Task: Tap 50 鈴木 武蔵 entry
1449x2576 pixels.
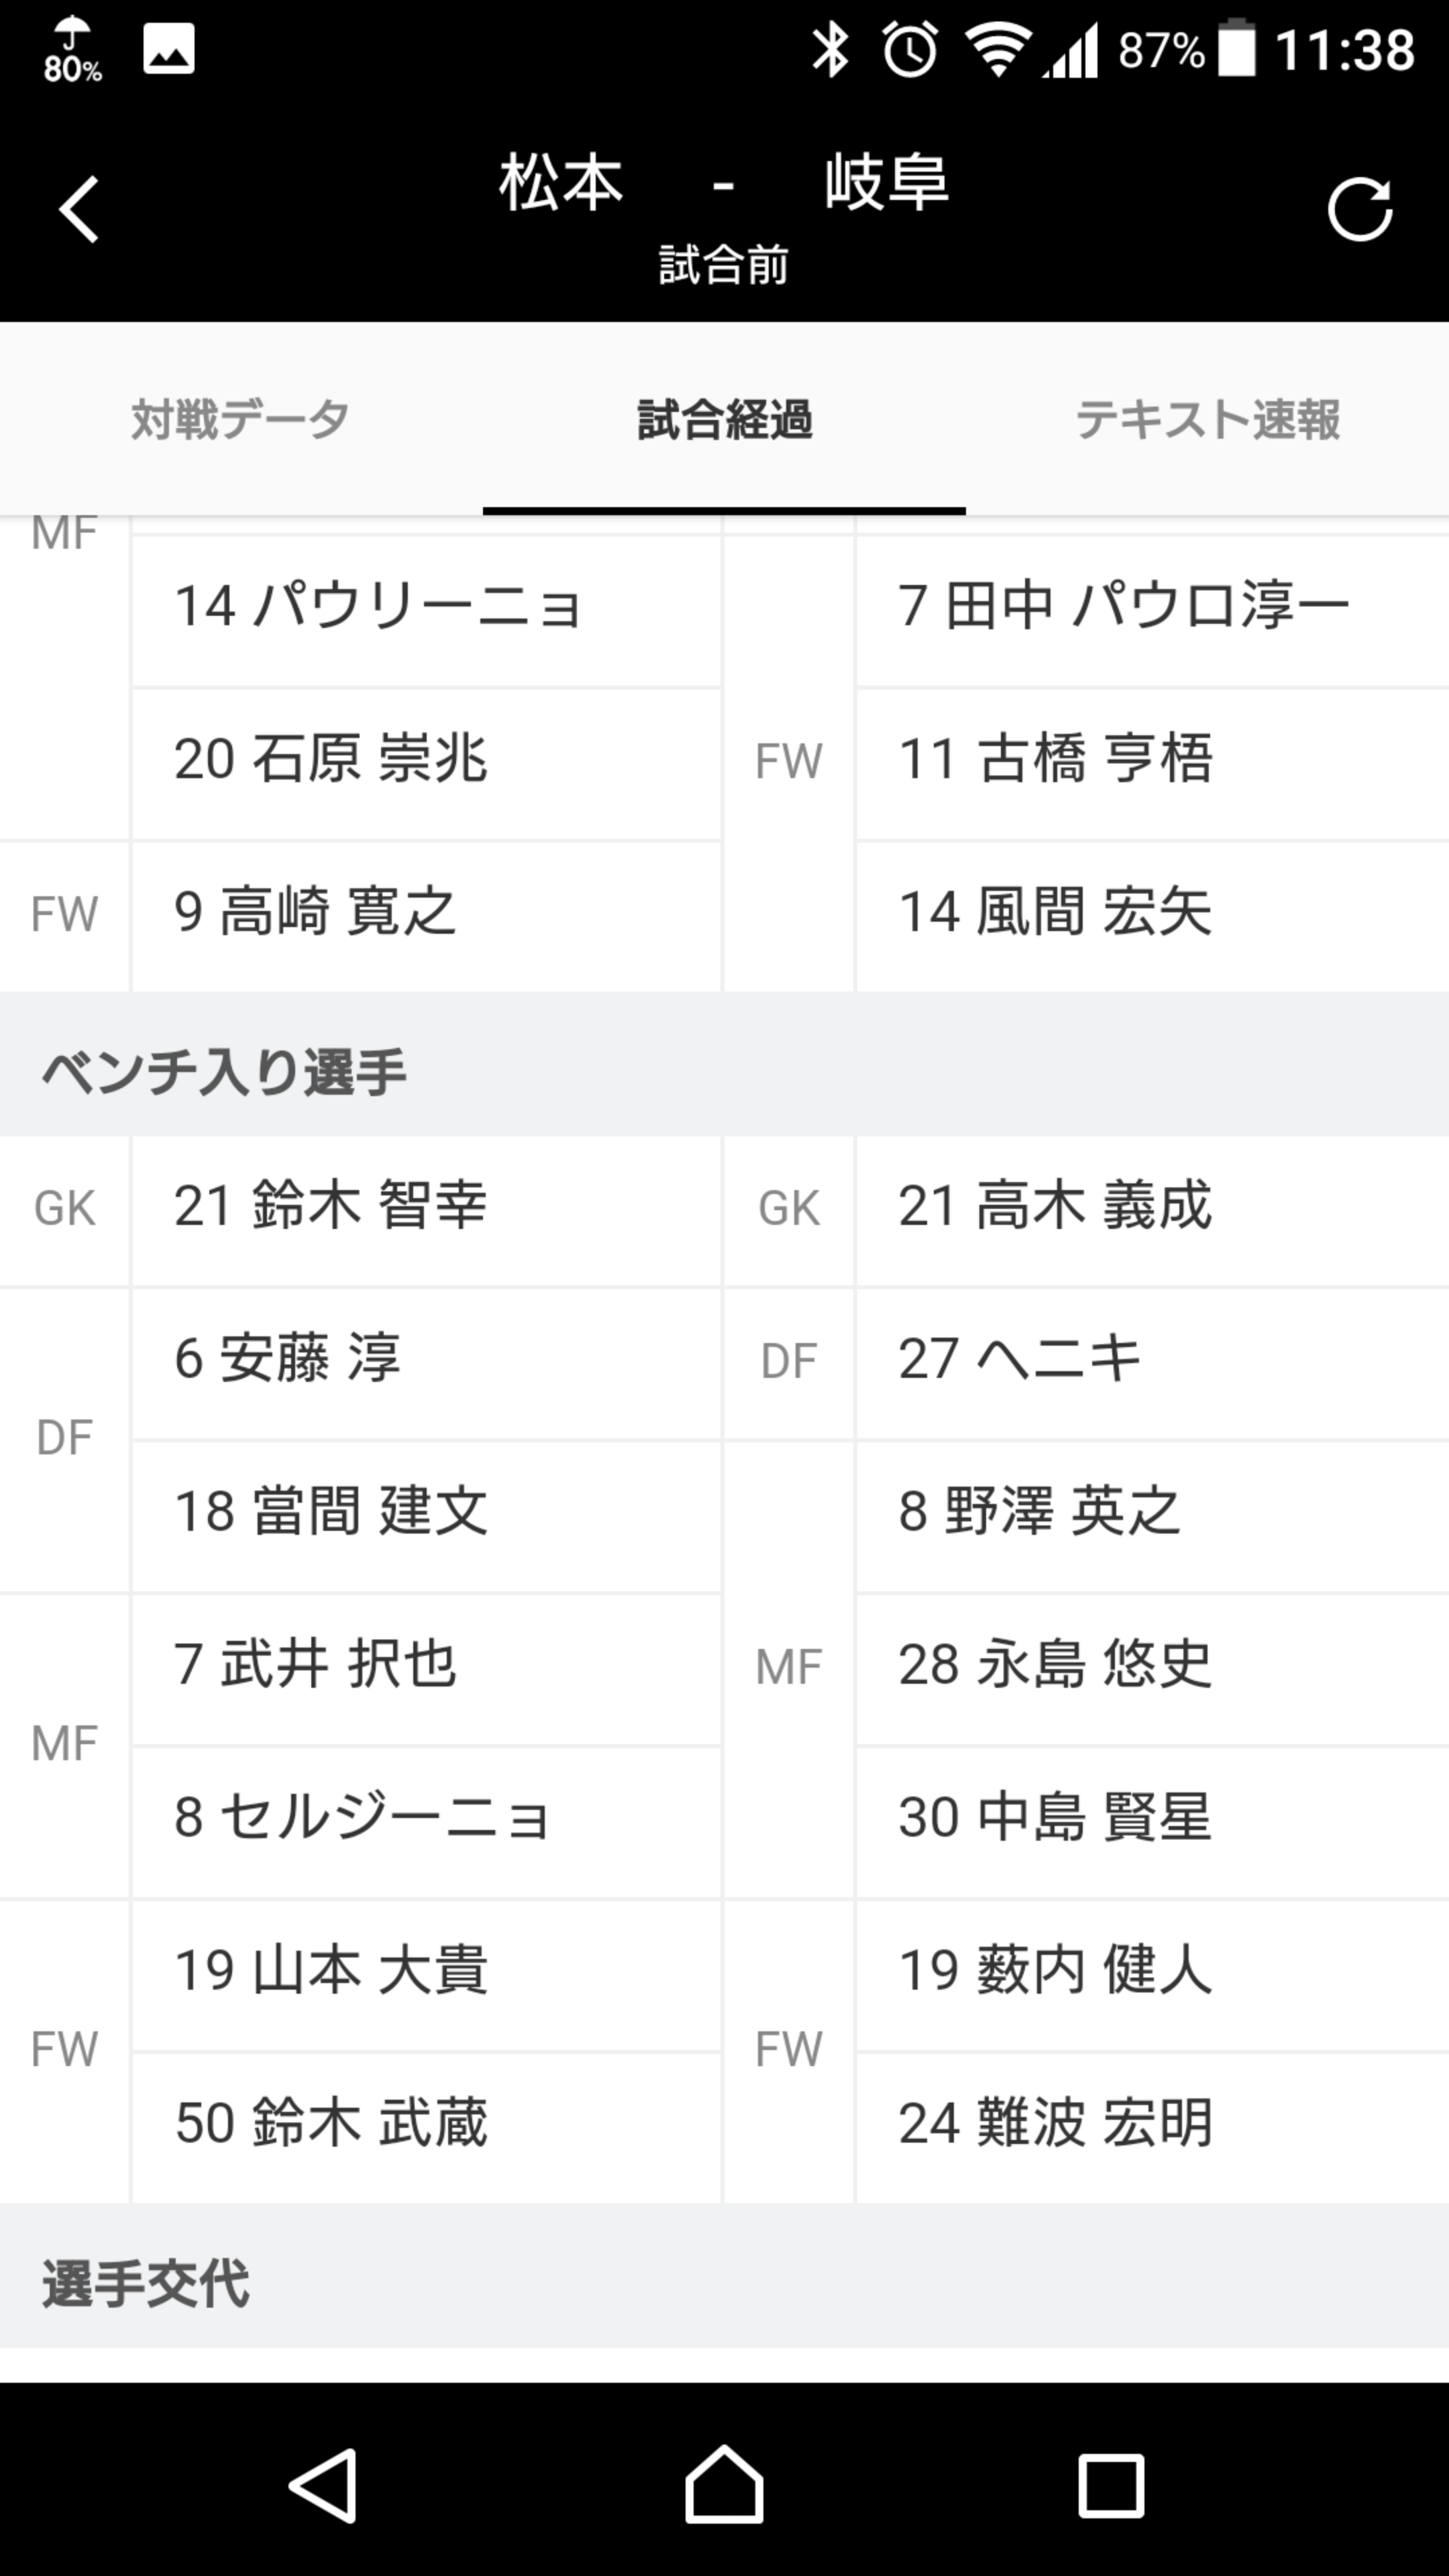Action: [425, 2123]
